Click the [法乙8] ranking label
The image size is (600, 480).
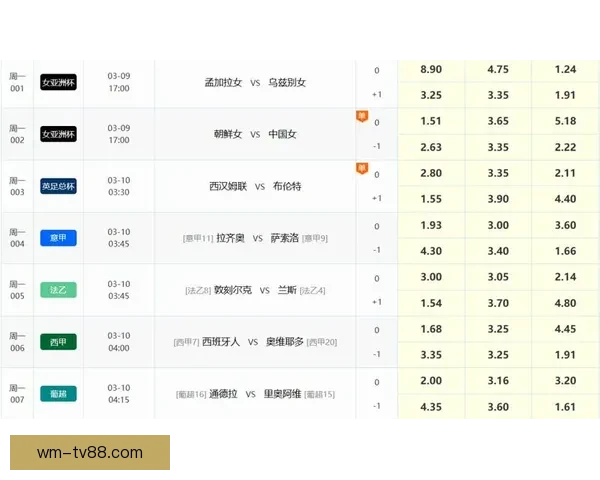[198, 291]
